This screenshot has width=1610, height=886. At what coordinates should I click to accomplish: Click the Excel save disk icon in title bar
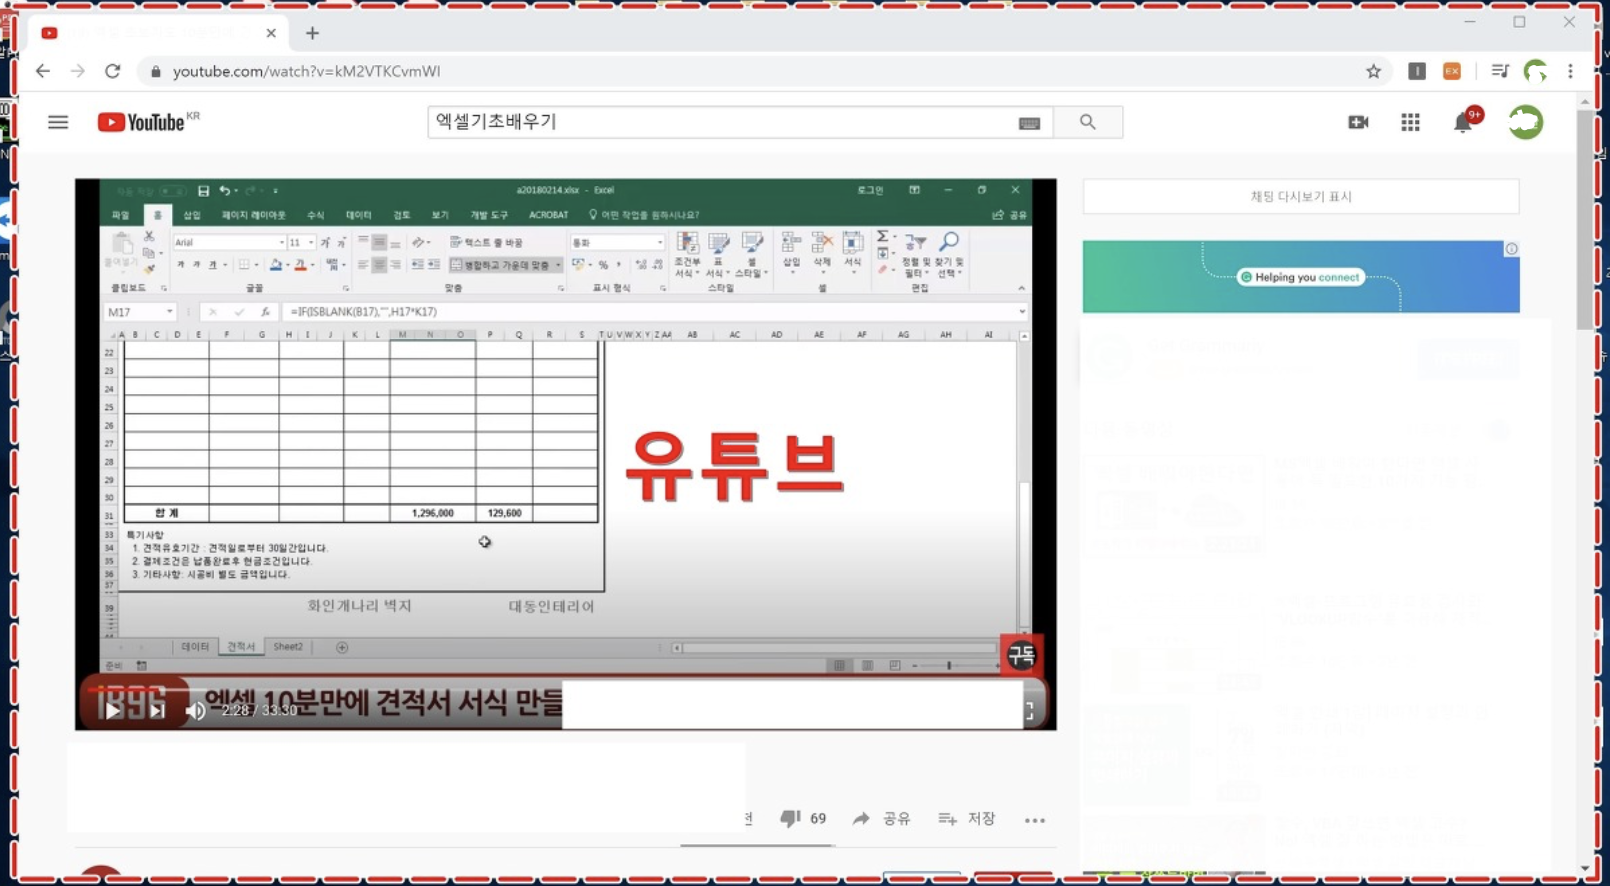coord(203,190)
